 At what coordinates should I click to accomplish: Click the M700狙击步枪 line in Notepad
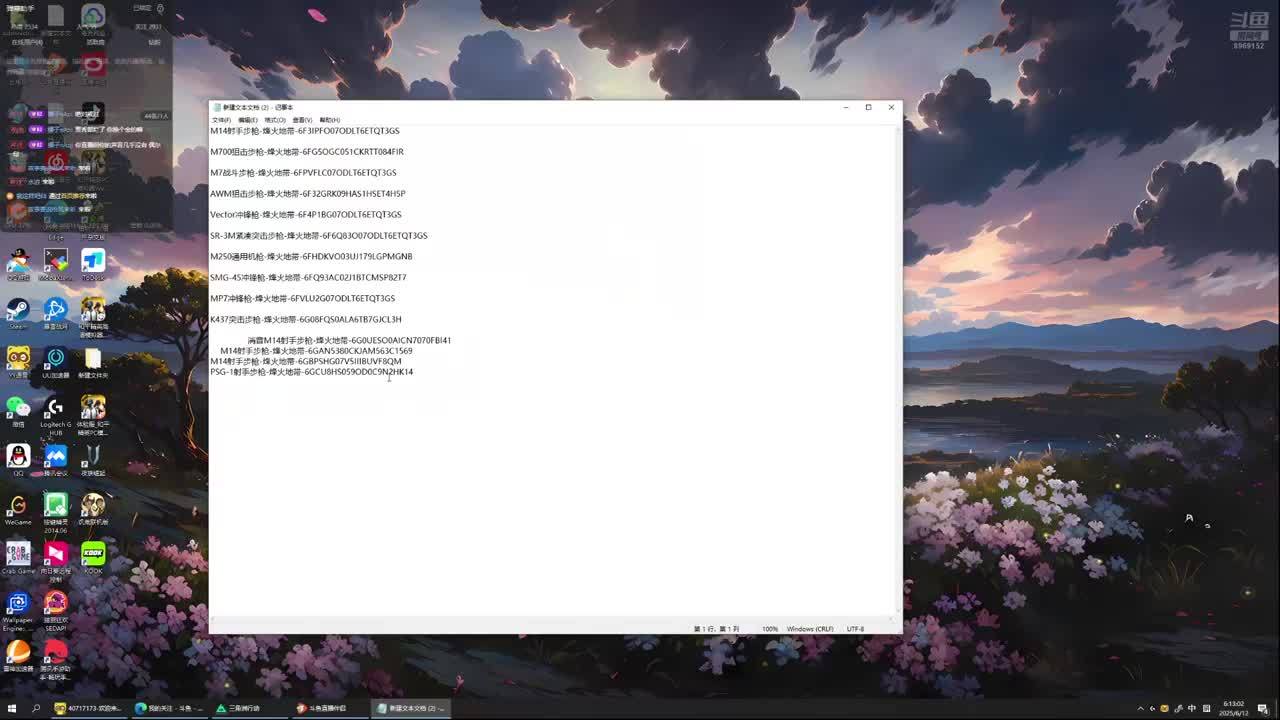click(x=307, y=152)
